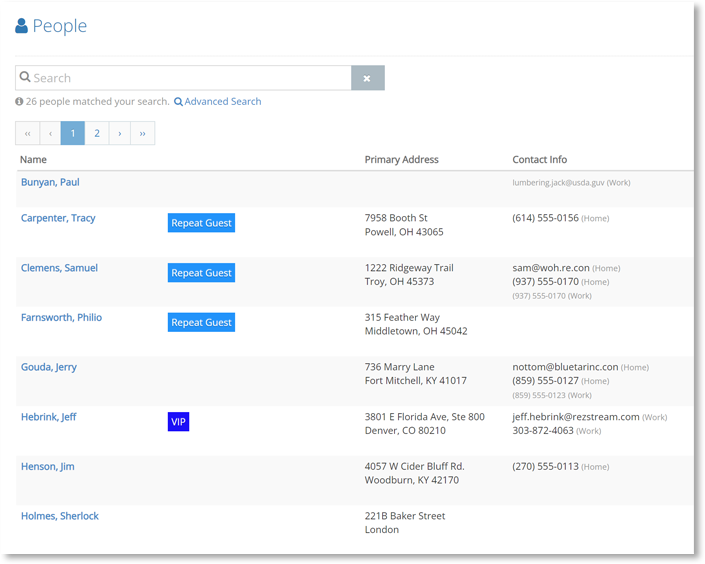Click email nottom@bluetarinc.con
This screenshot has height=564, width=705.
(565, 367)
